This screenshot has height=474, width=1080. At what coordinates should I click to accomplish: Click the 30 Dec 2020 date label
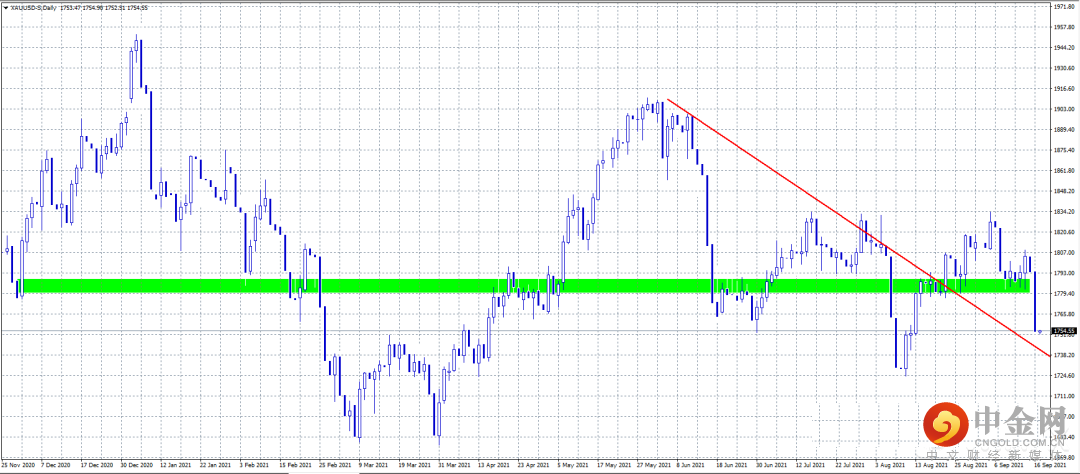point(136,466)
